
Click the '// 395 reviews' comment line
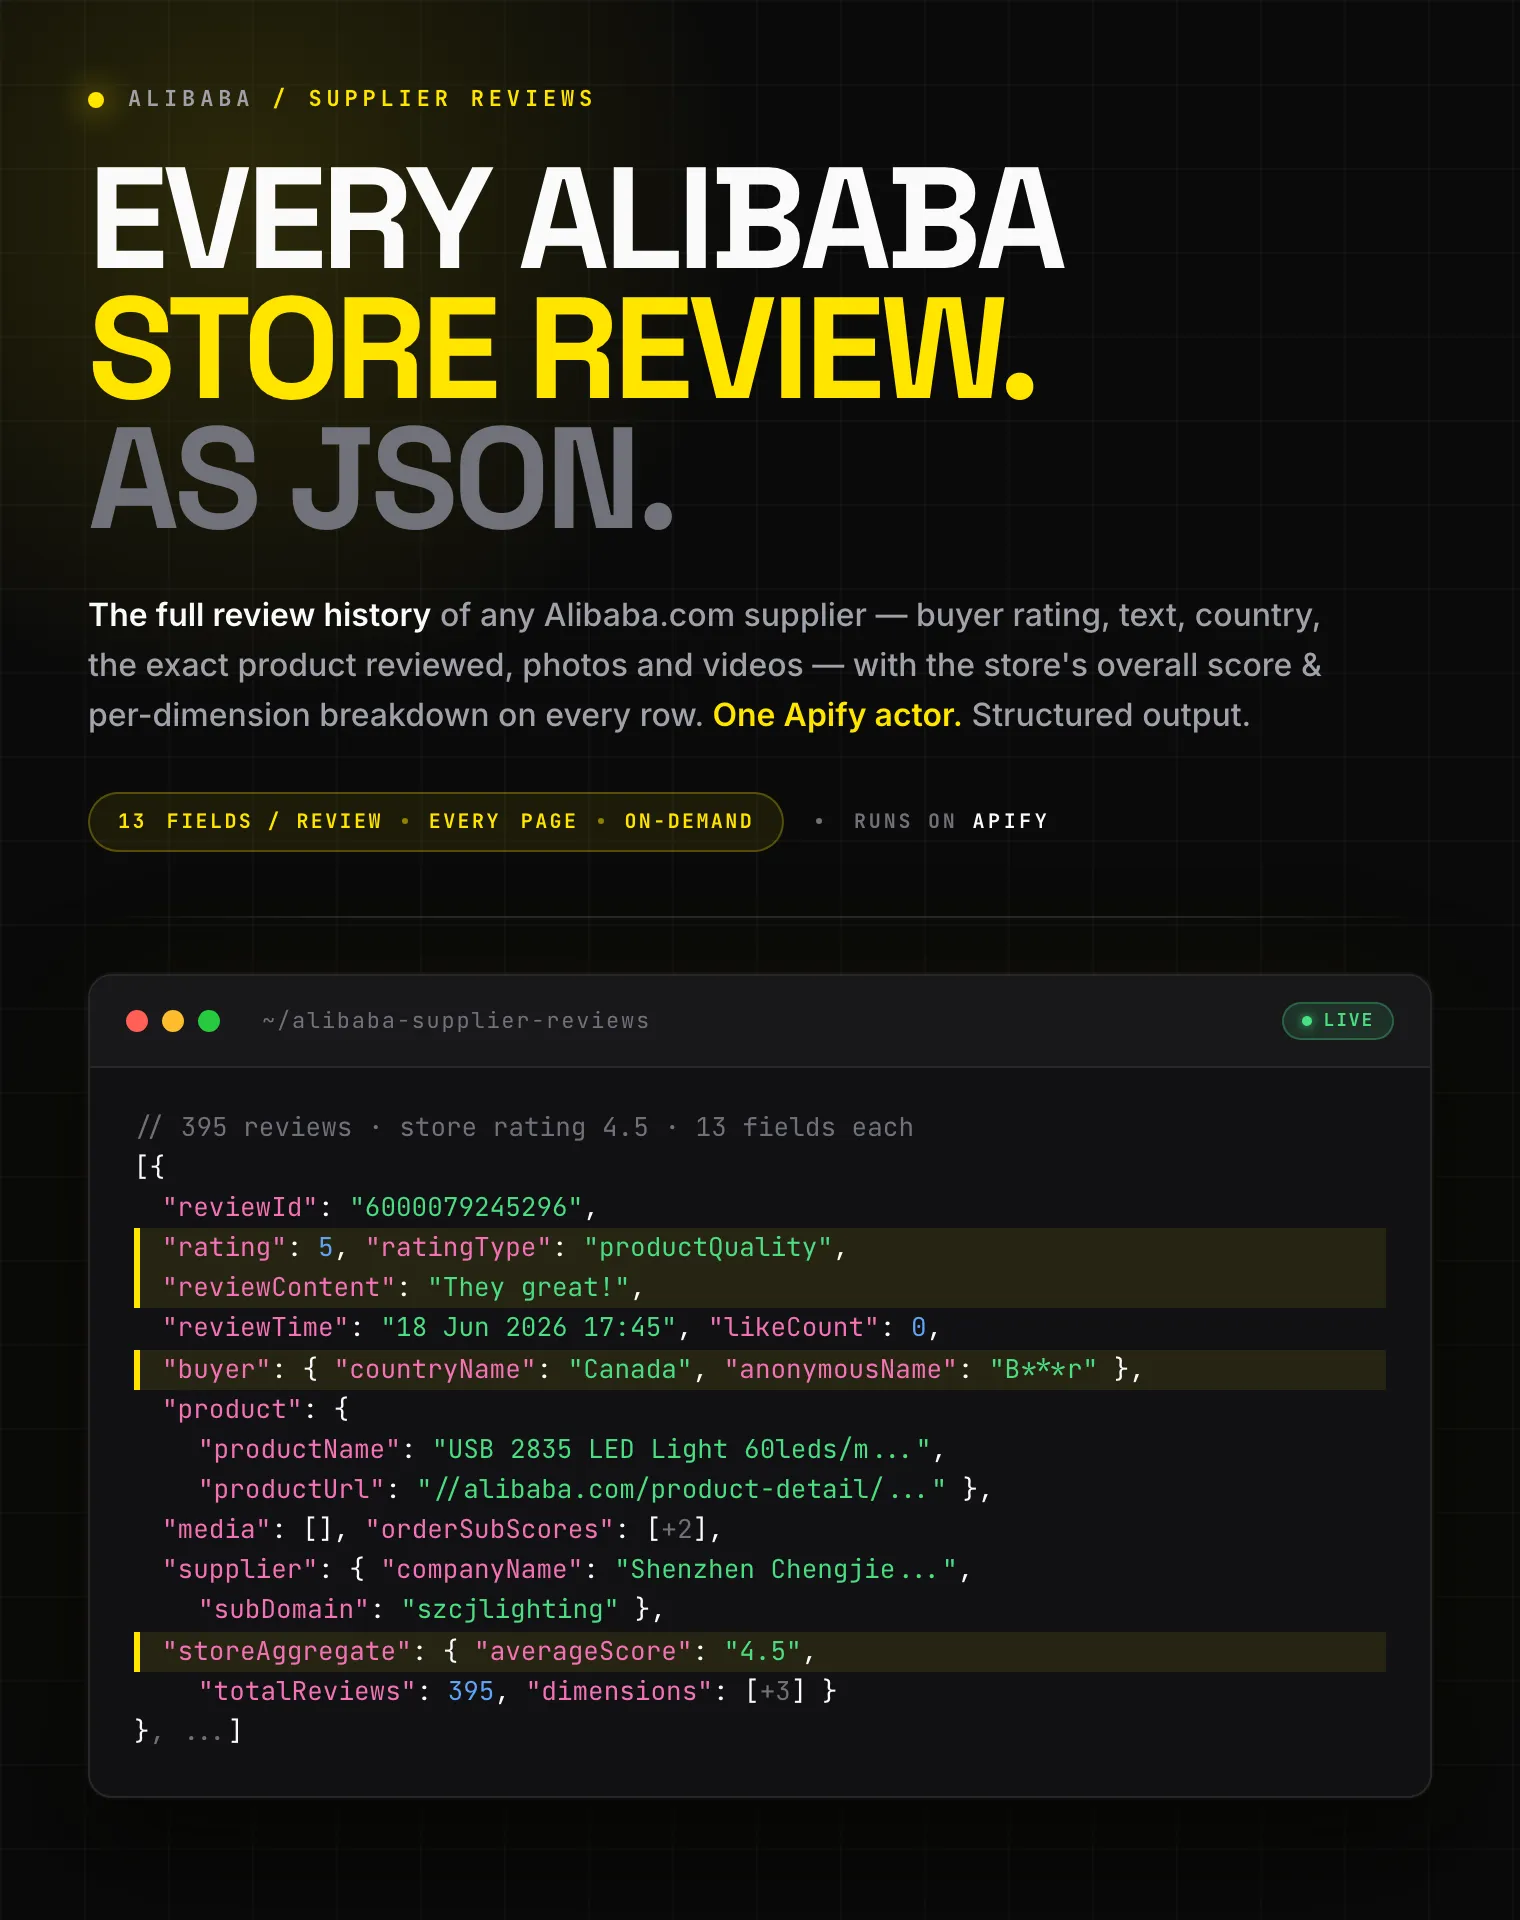coord(525,1127)
